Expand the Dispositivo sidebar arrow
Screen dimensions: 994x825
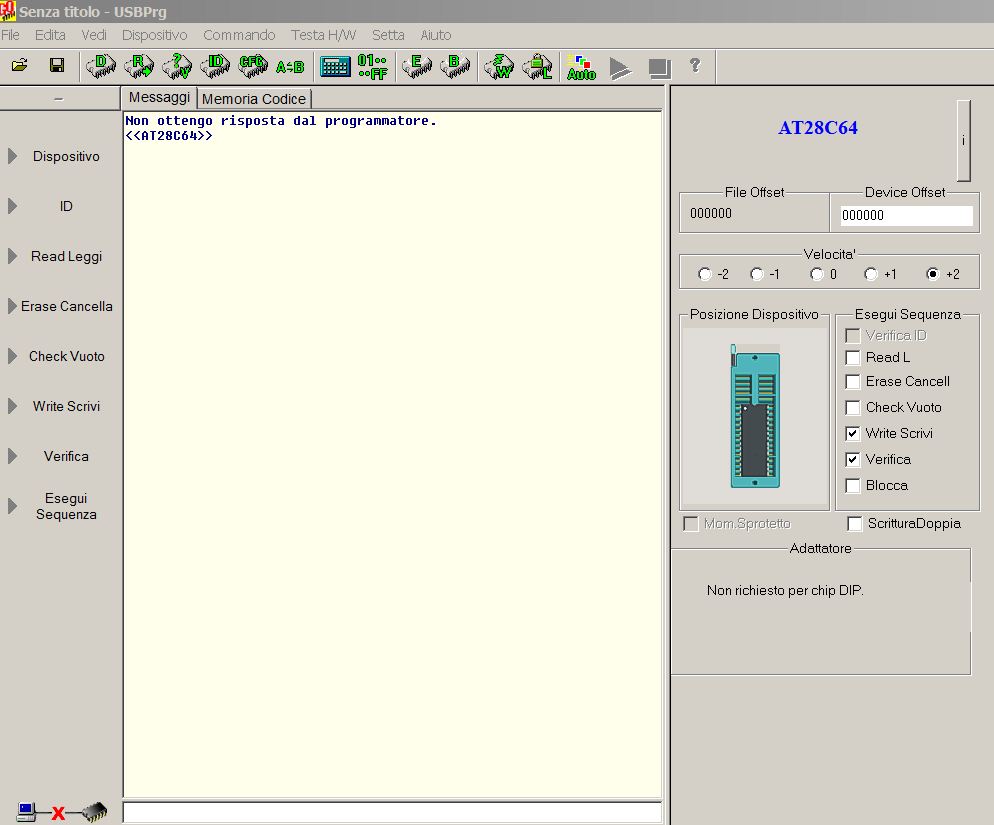[x=12, y=156]
